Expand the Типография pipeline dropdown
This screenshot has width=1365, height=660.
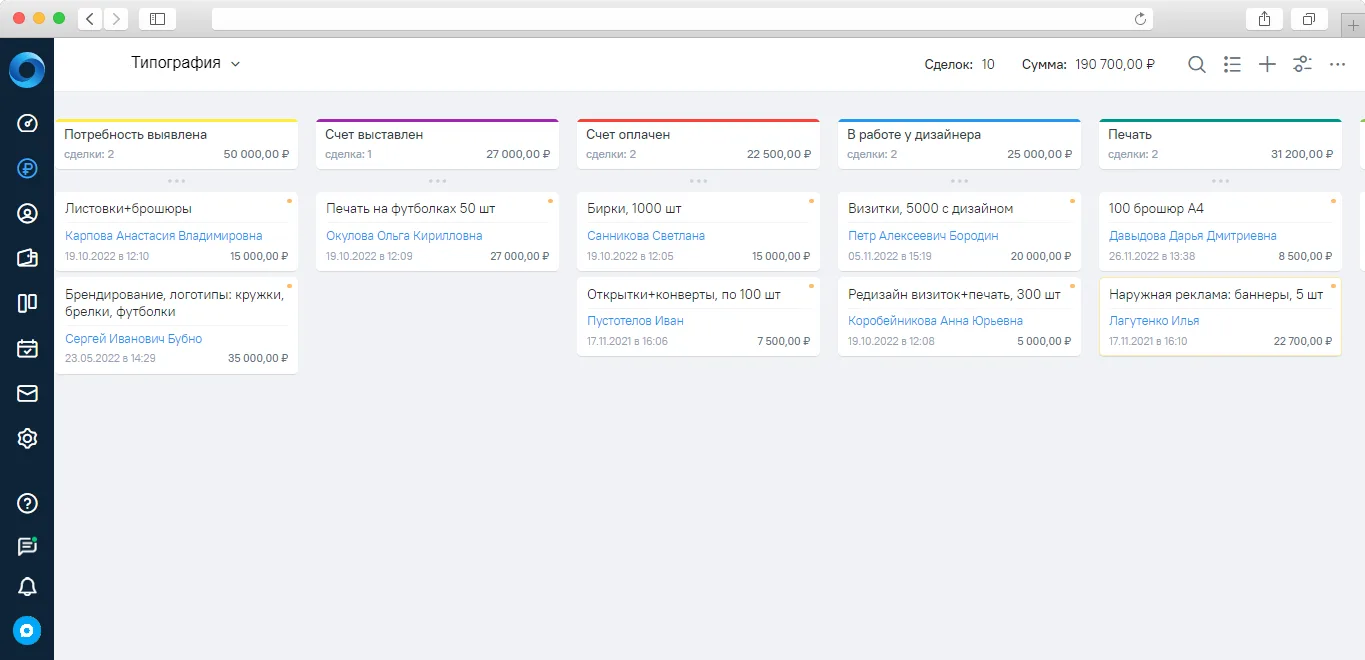pos(186,63)
